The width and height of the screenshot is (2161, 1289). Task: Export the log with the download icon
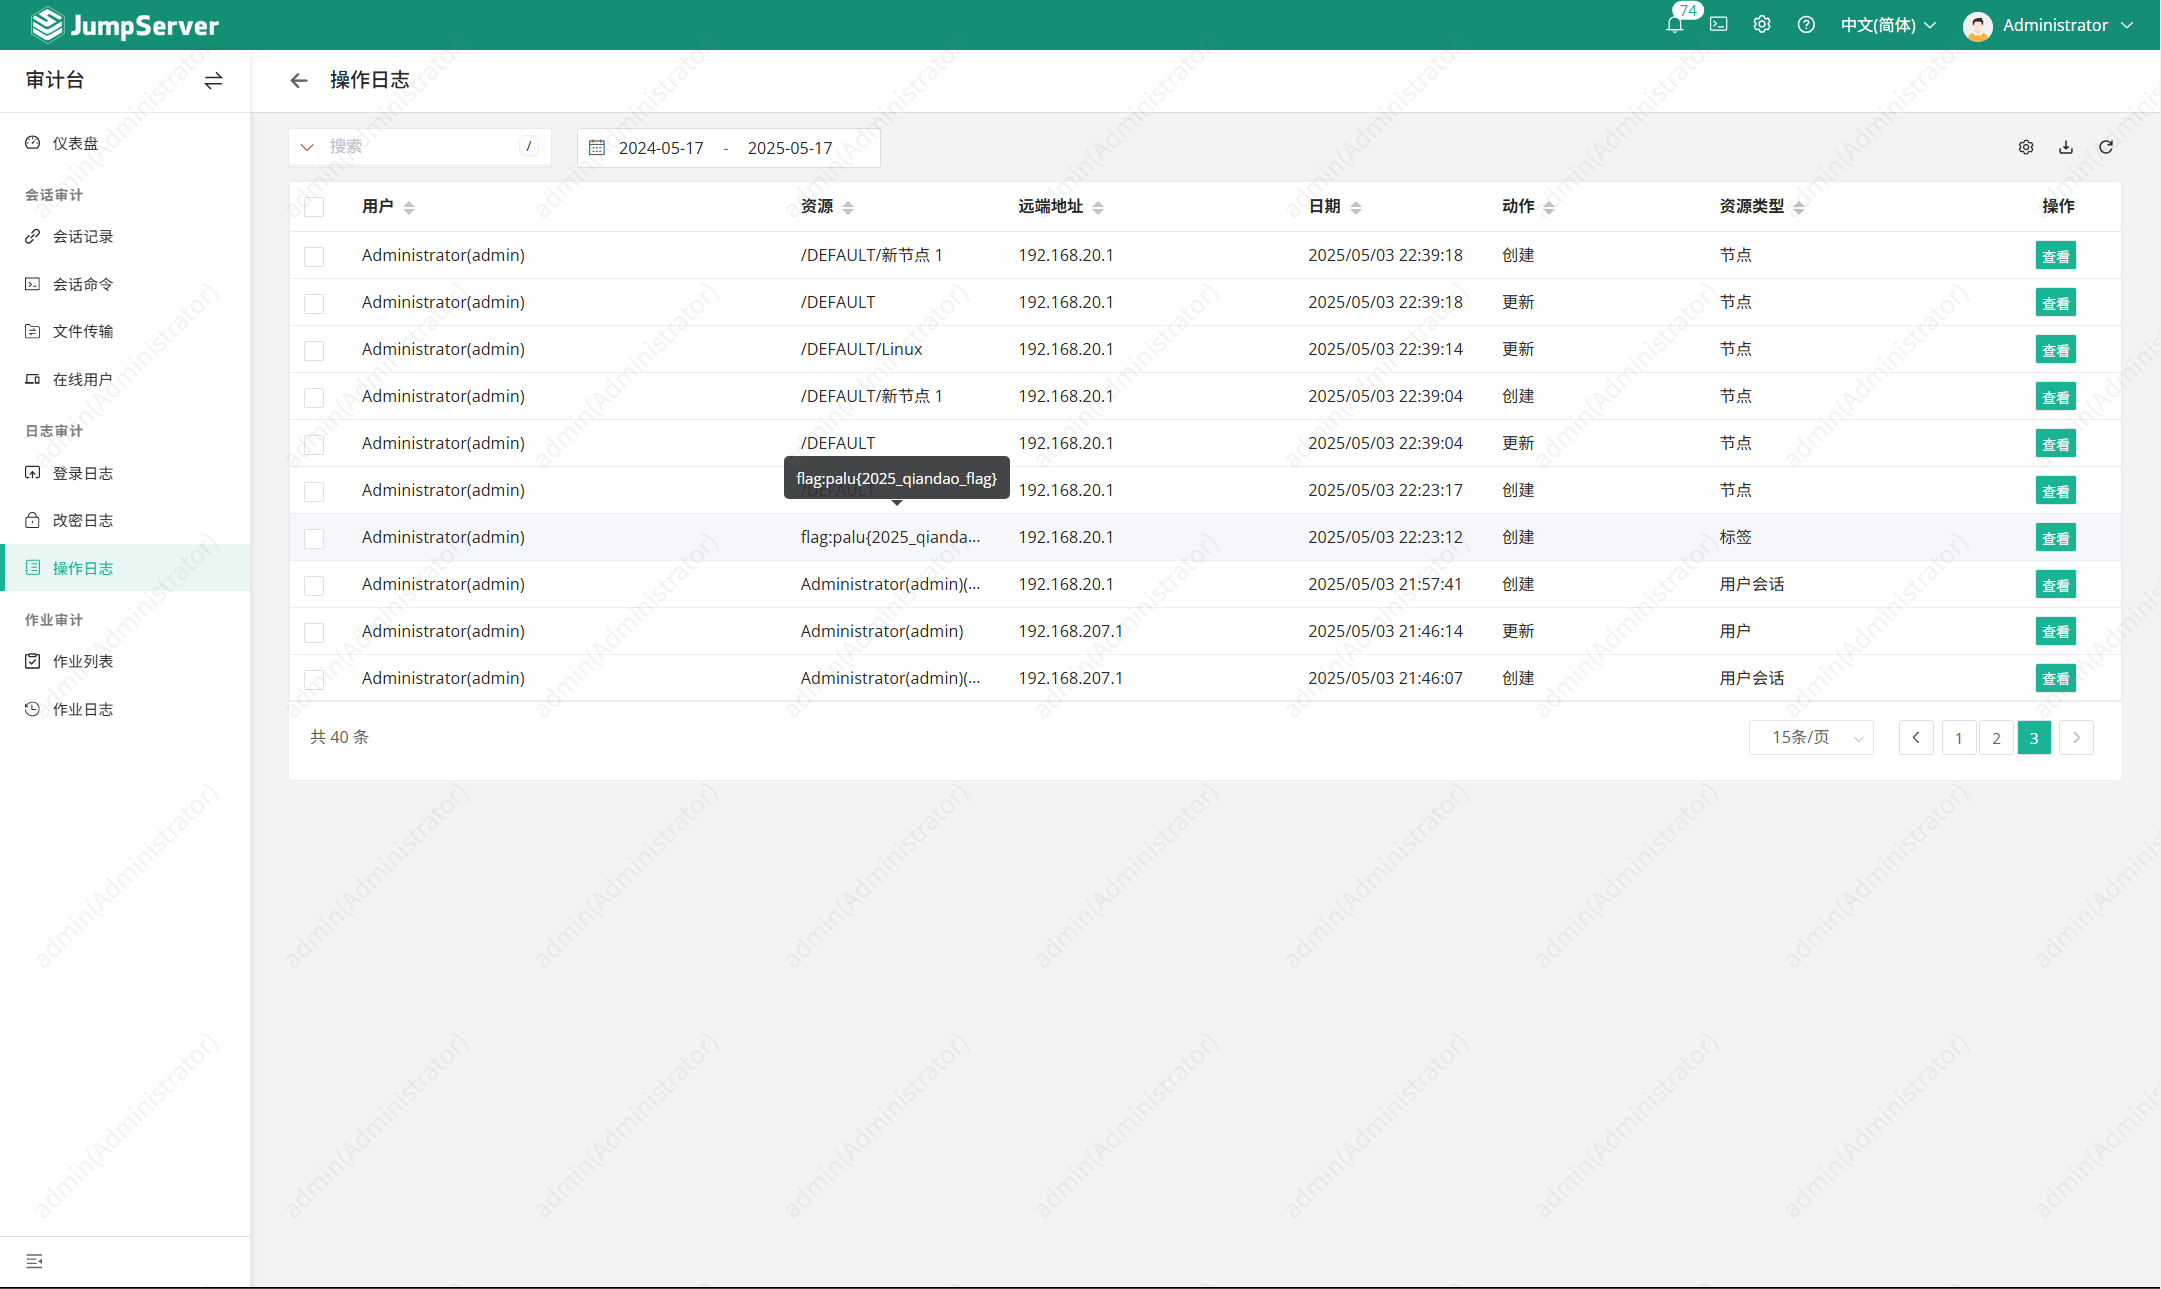[x=2066, y=147]
